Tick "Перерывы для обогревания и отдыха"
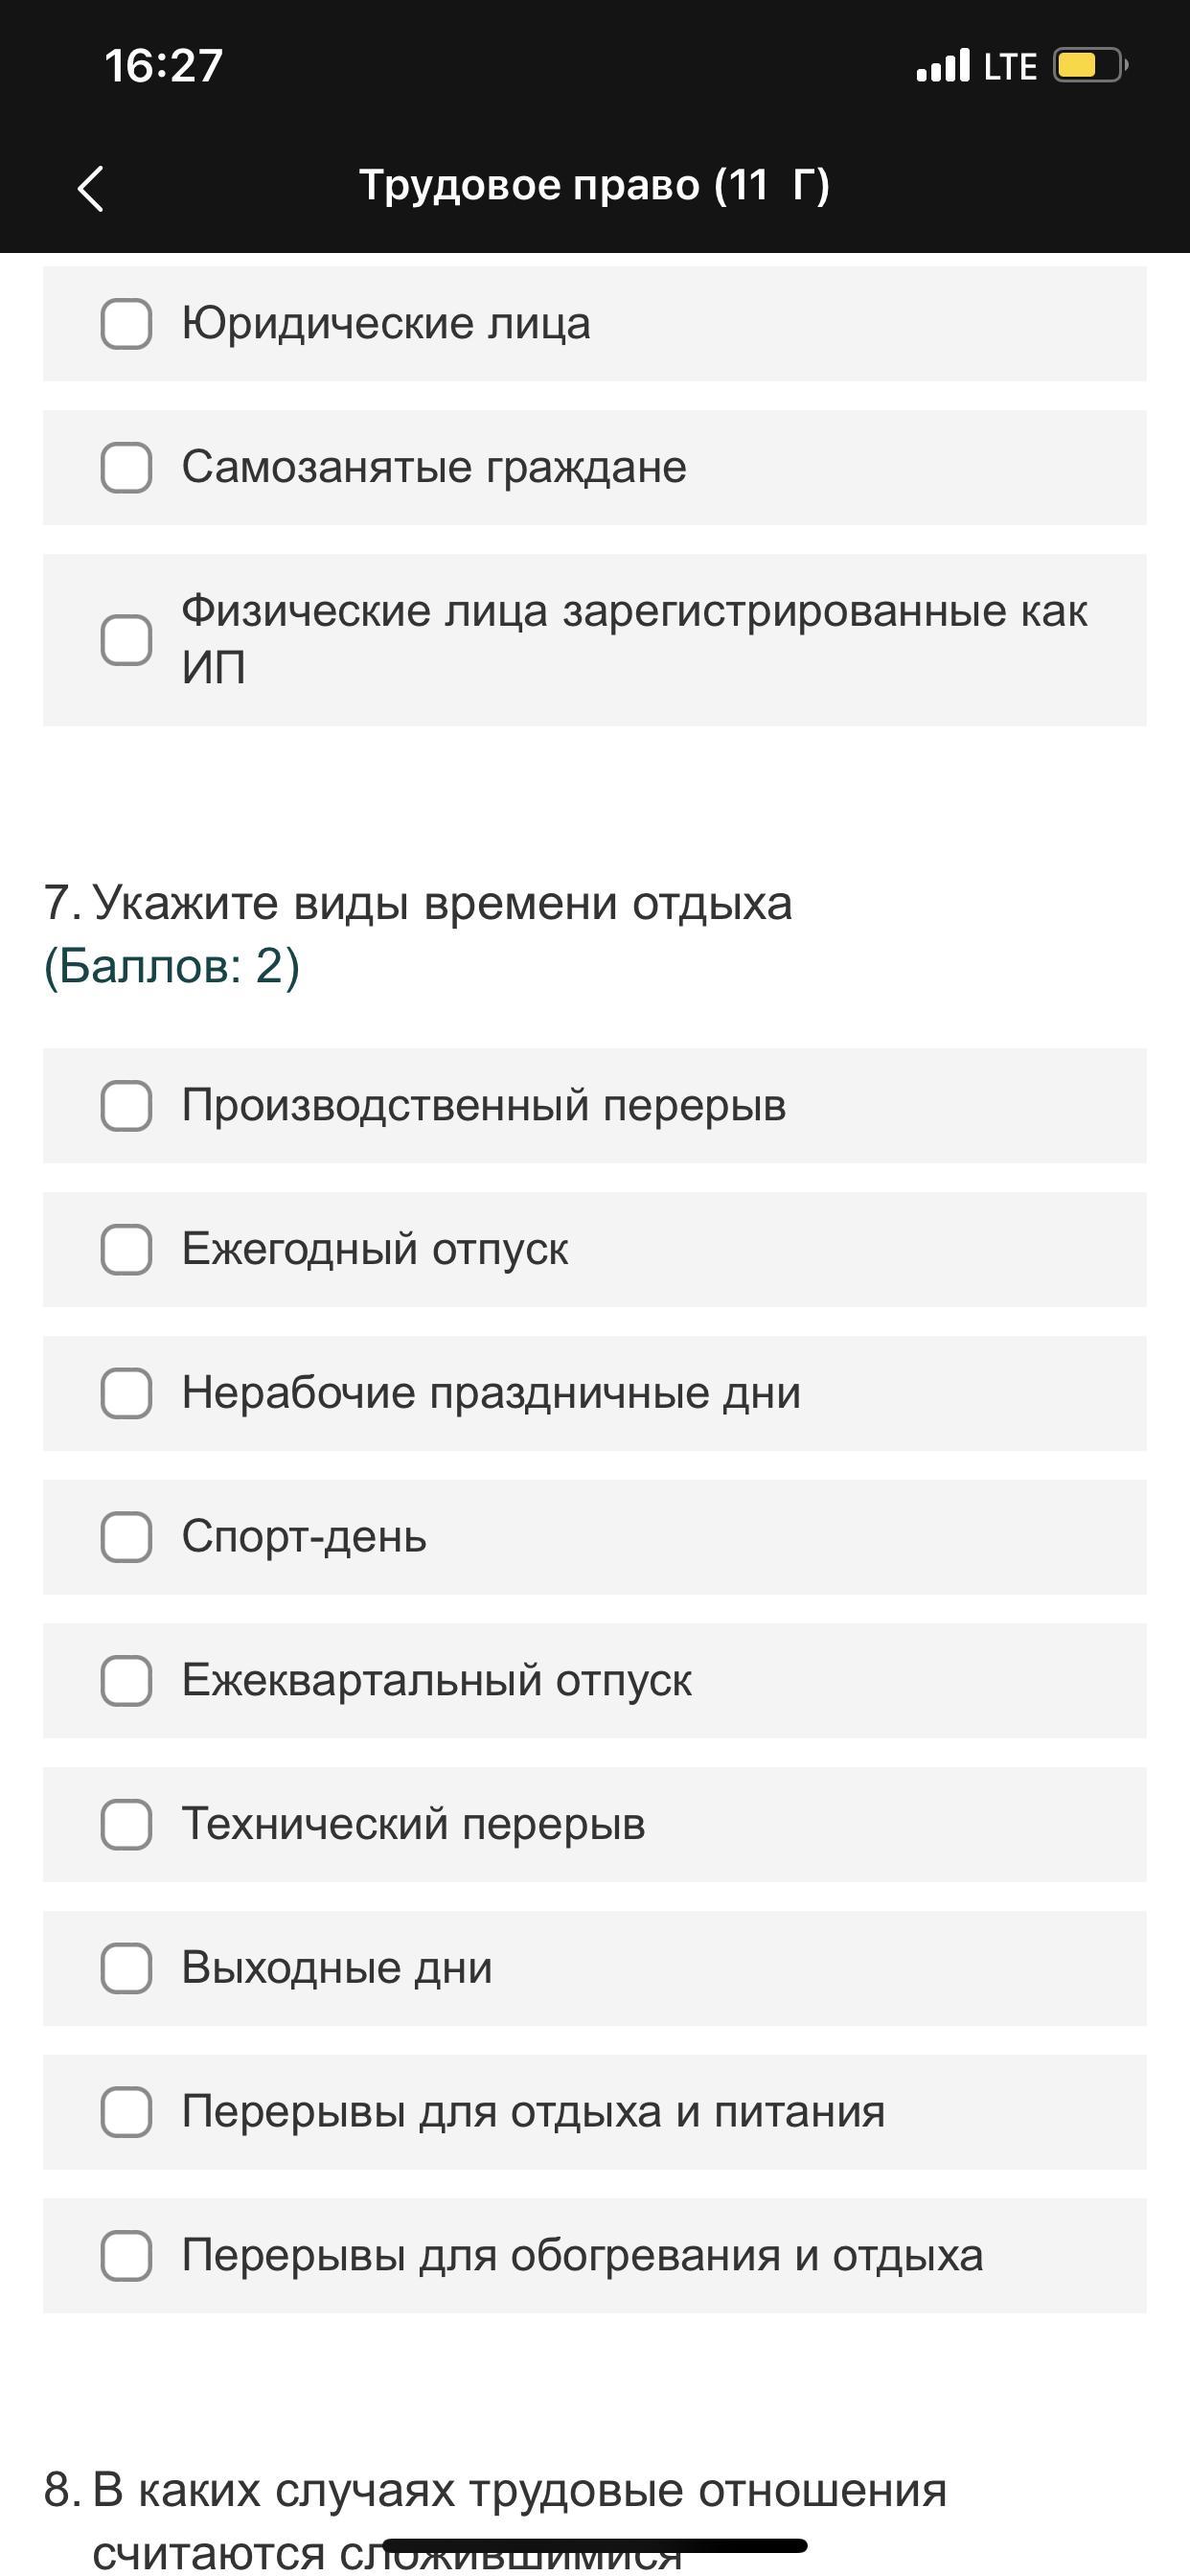This screenshot has height=2576, width=1190. pyautogui.click(x=126, y=2256)
